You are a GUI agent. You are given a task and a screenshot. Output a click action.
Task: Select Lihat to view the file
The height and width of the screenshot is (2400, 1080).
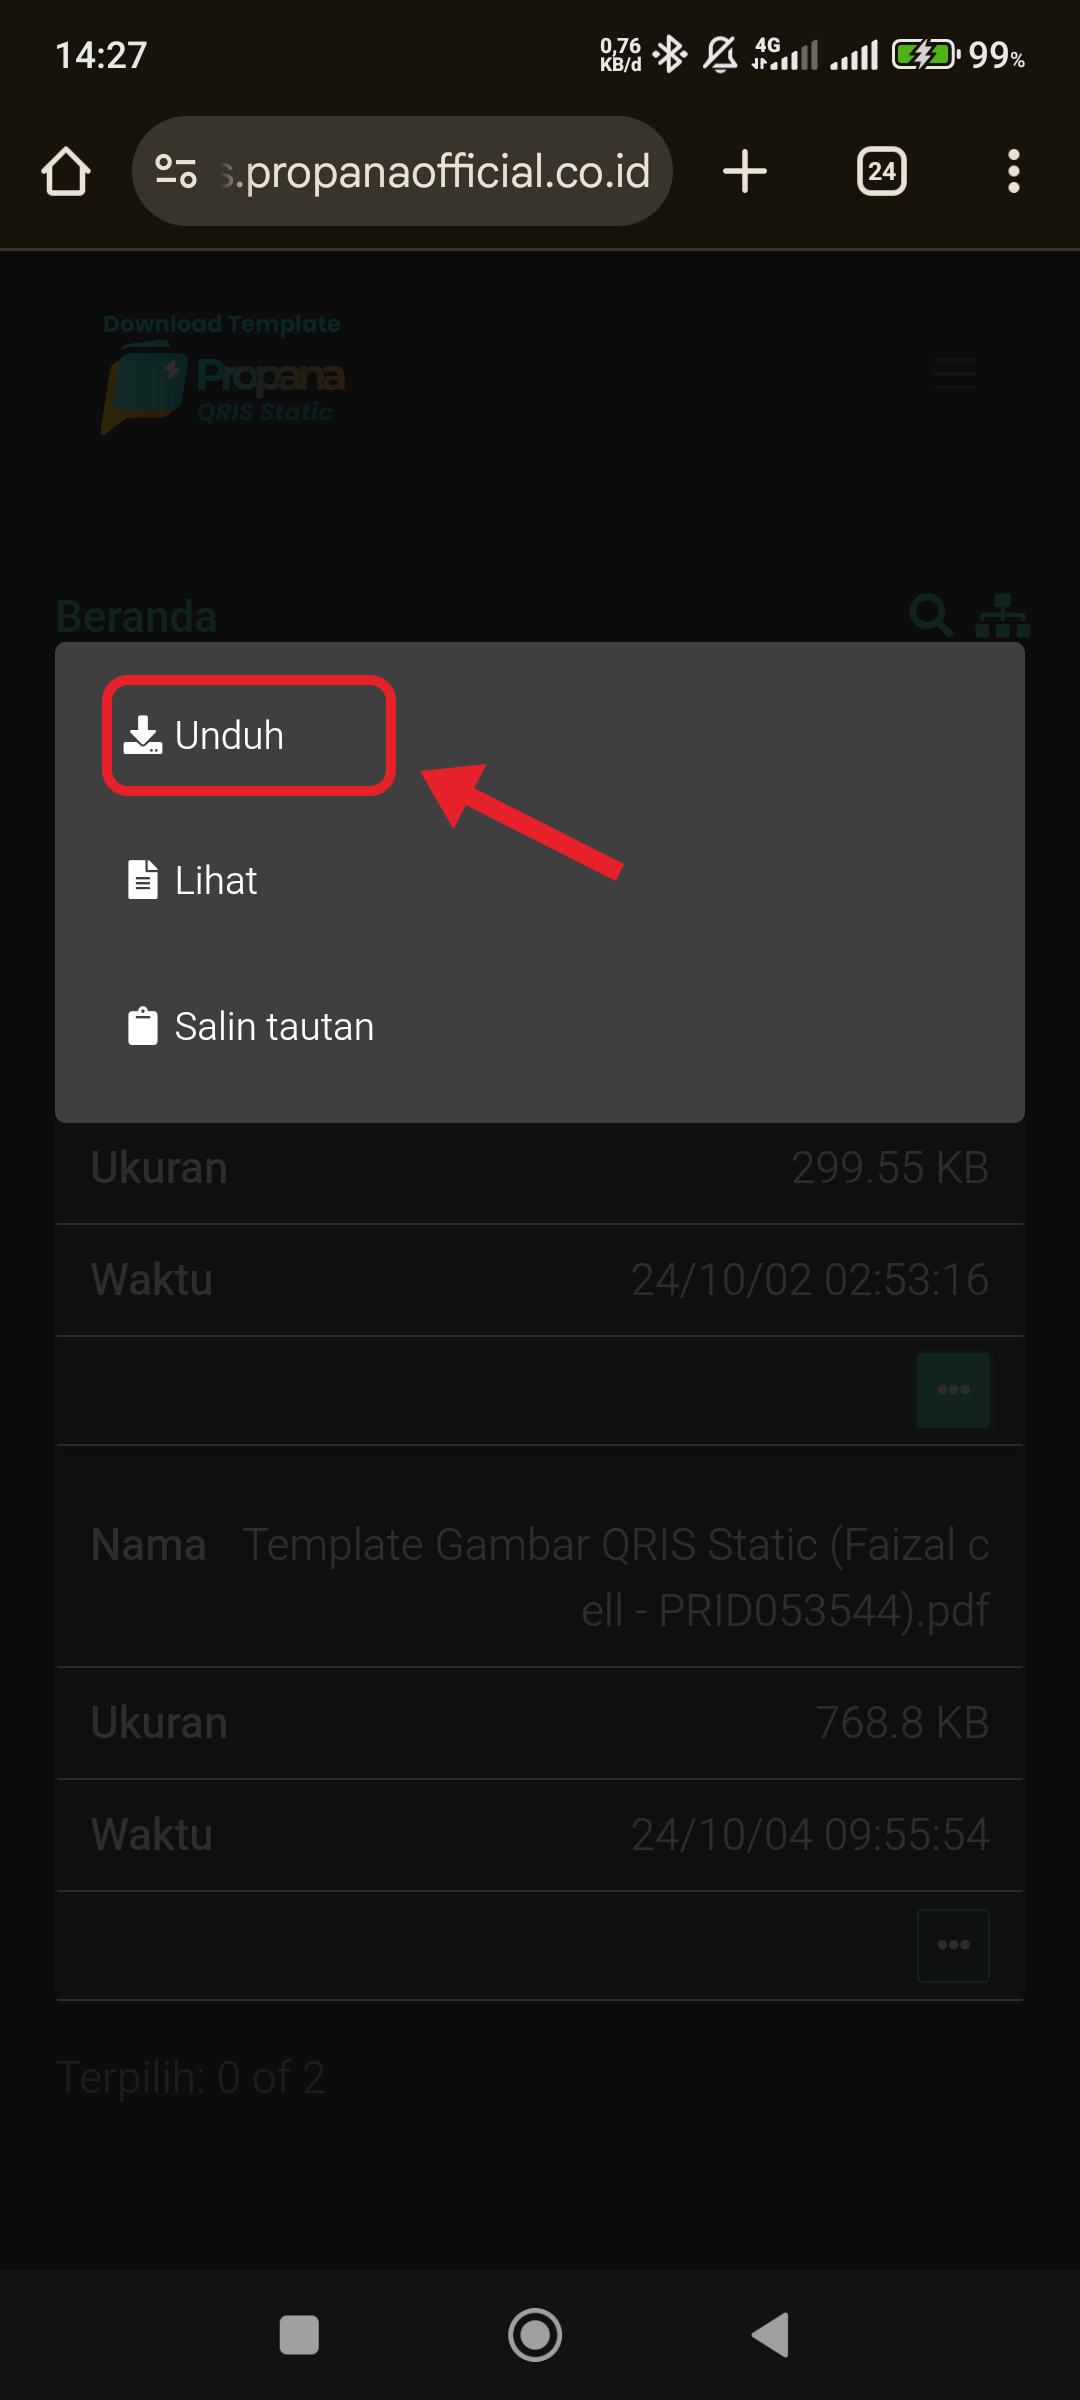[192, 880]
